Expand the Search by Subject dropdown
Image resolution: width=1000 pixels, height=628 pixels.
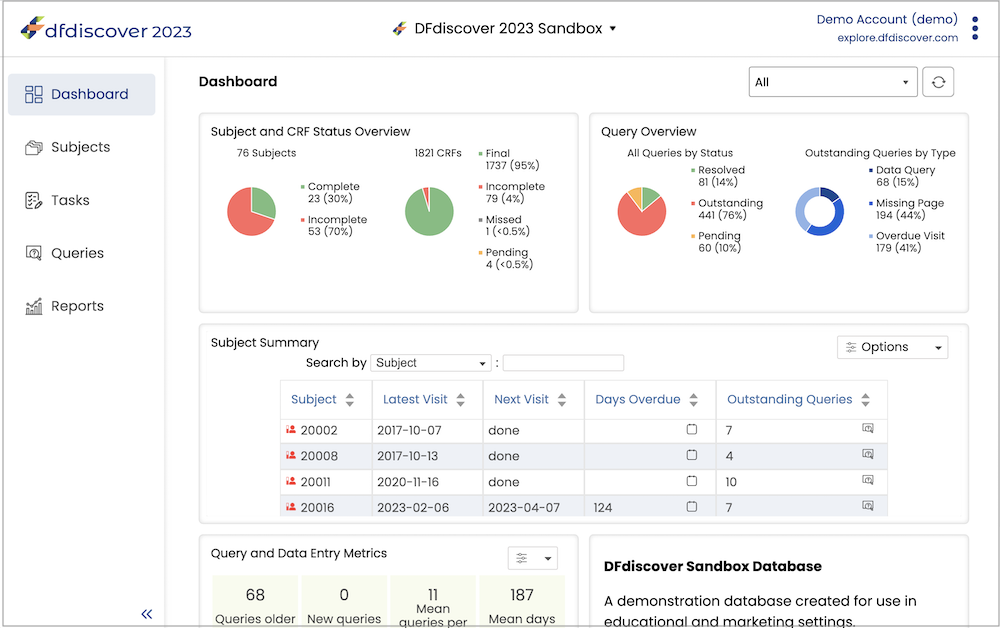[430, 363]
